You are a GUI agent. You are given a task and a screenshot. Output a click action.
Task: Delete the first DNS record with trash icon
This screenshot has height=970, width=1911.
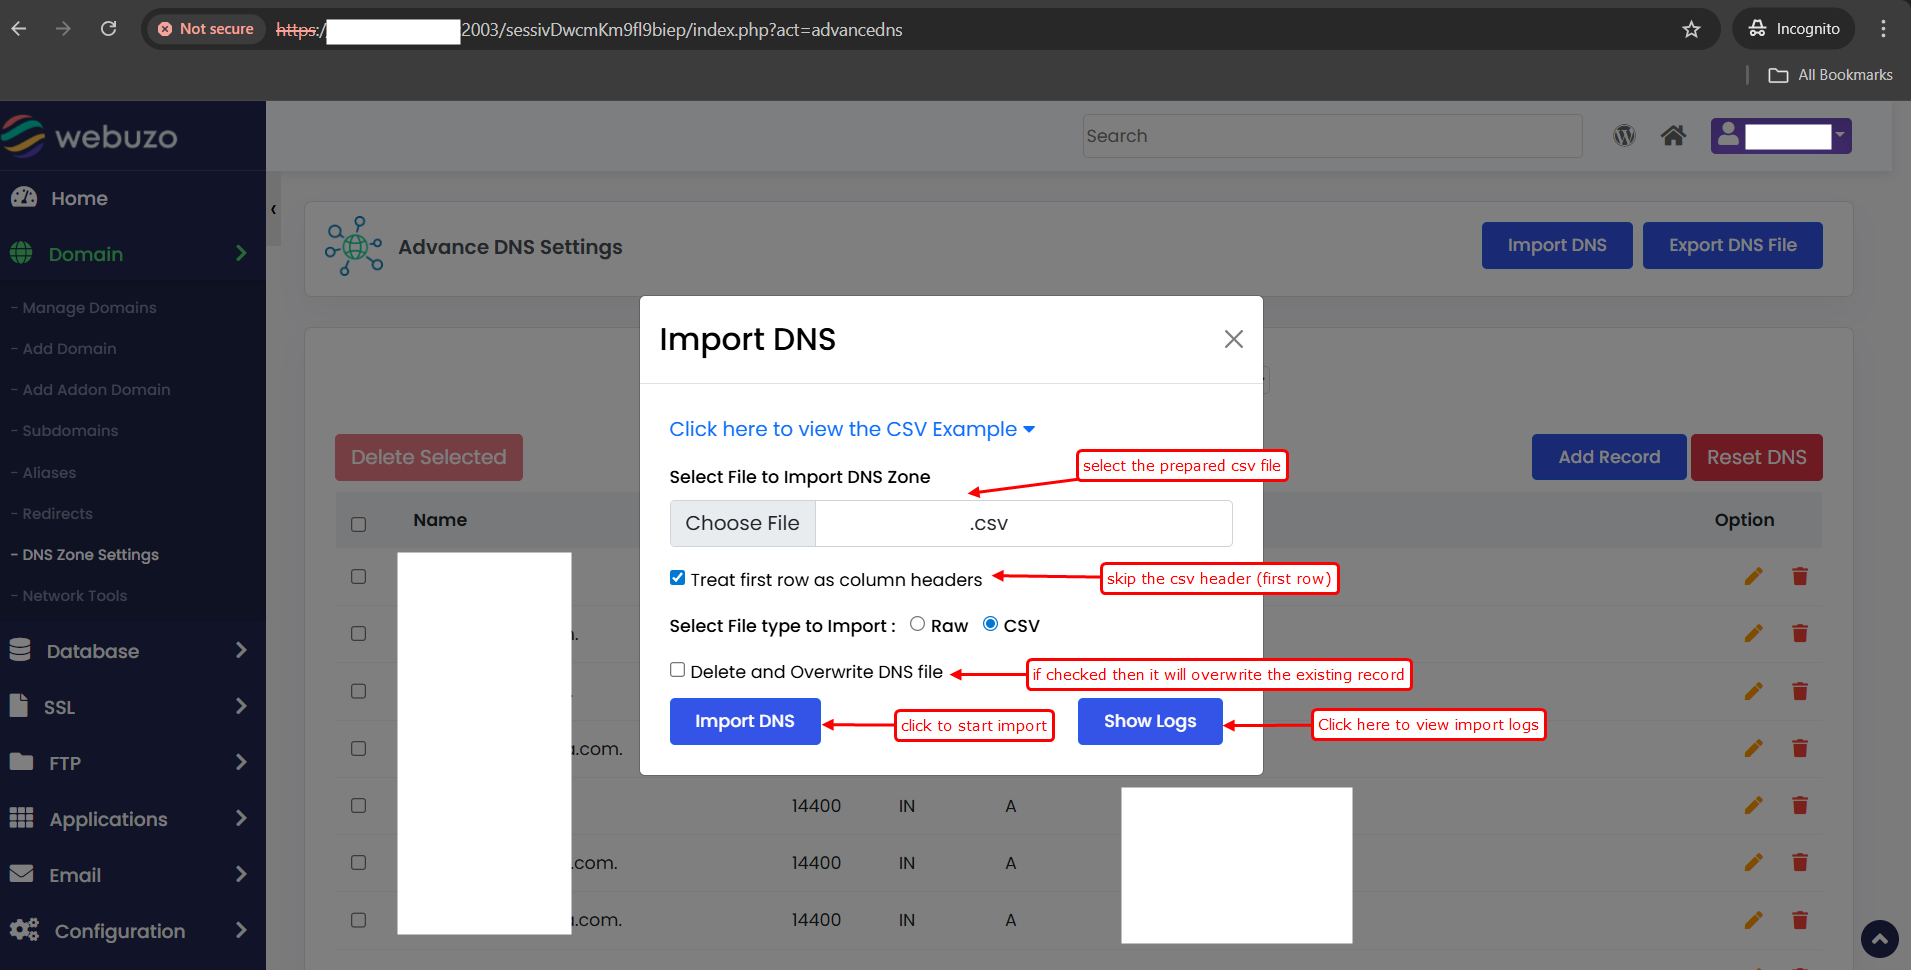1800,576
